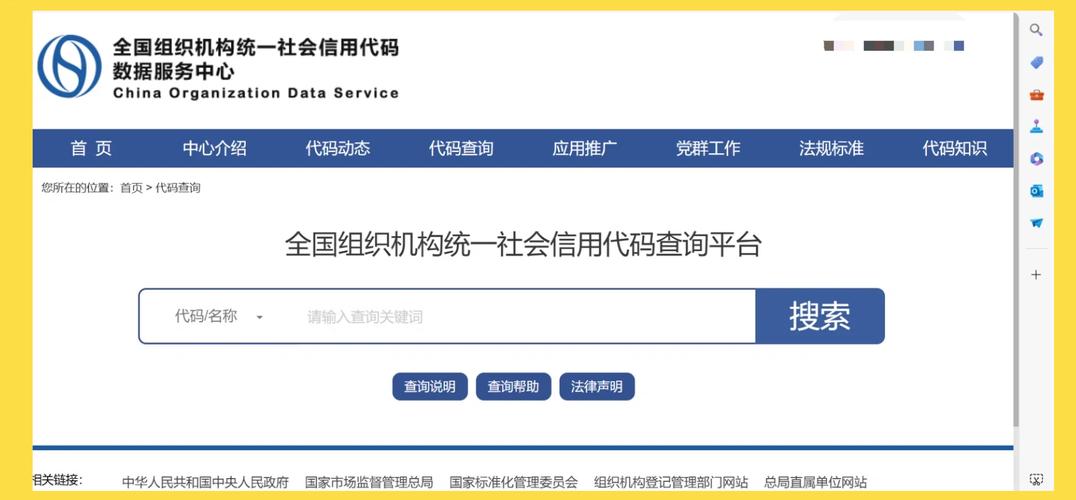This screenshot has height=500, width=1076.
Task: Click the 查询说明 button
Action: point(430,387)
